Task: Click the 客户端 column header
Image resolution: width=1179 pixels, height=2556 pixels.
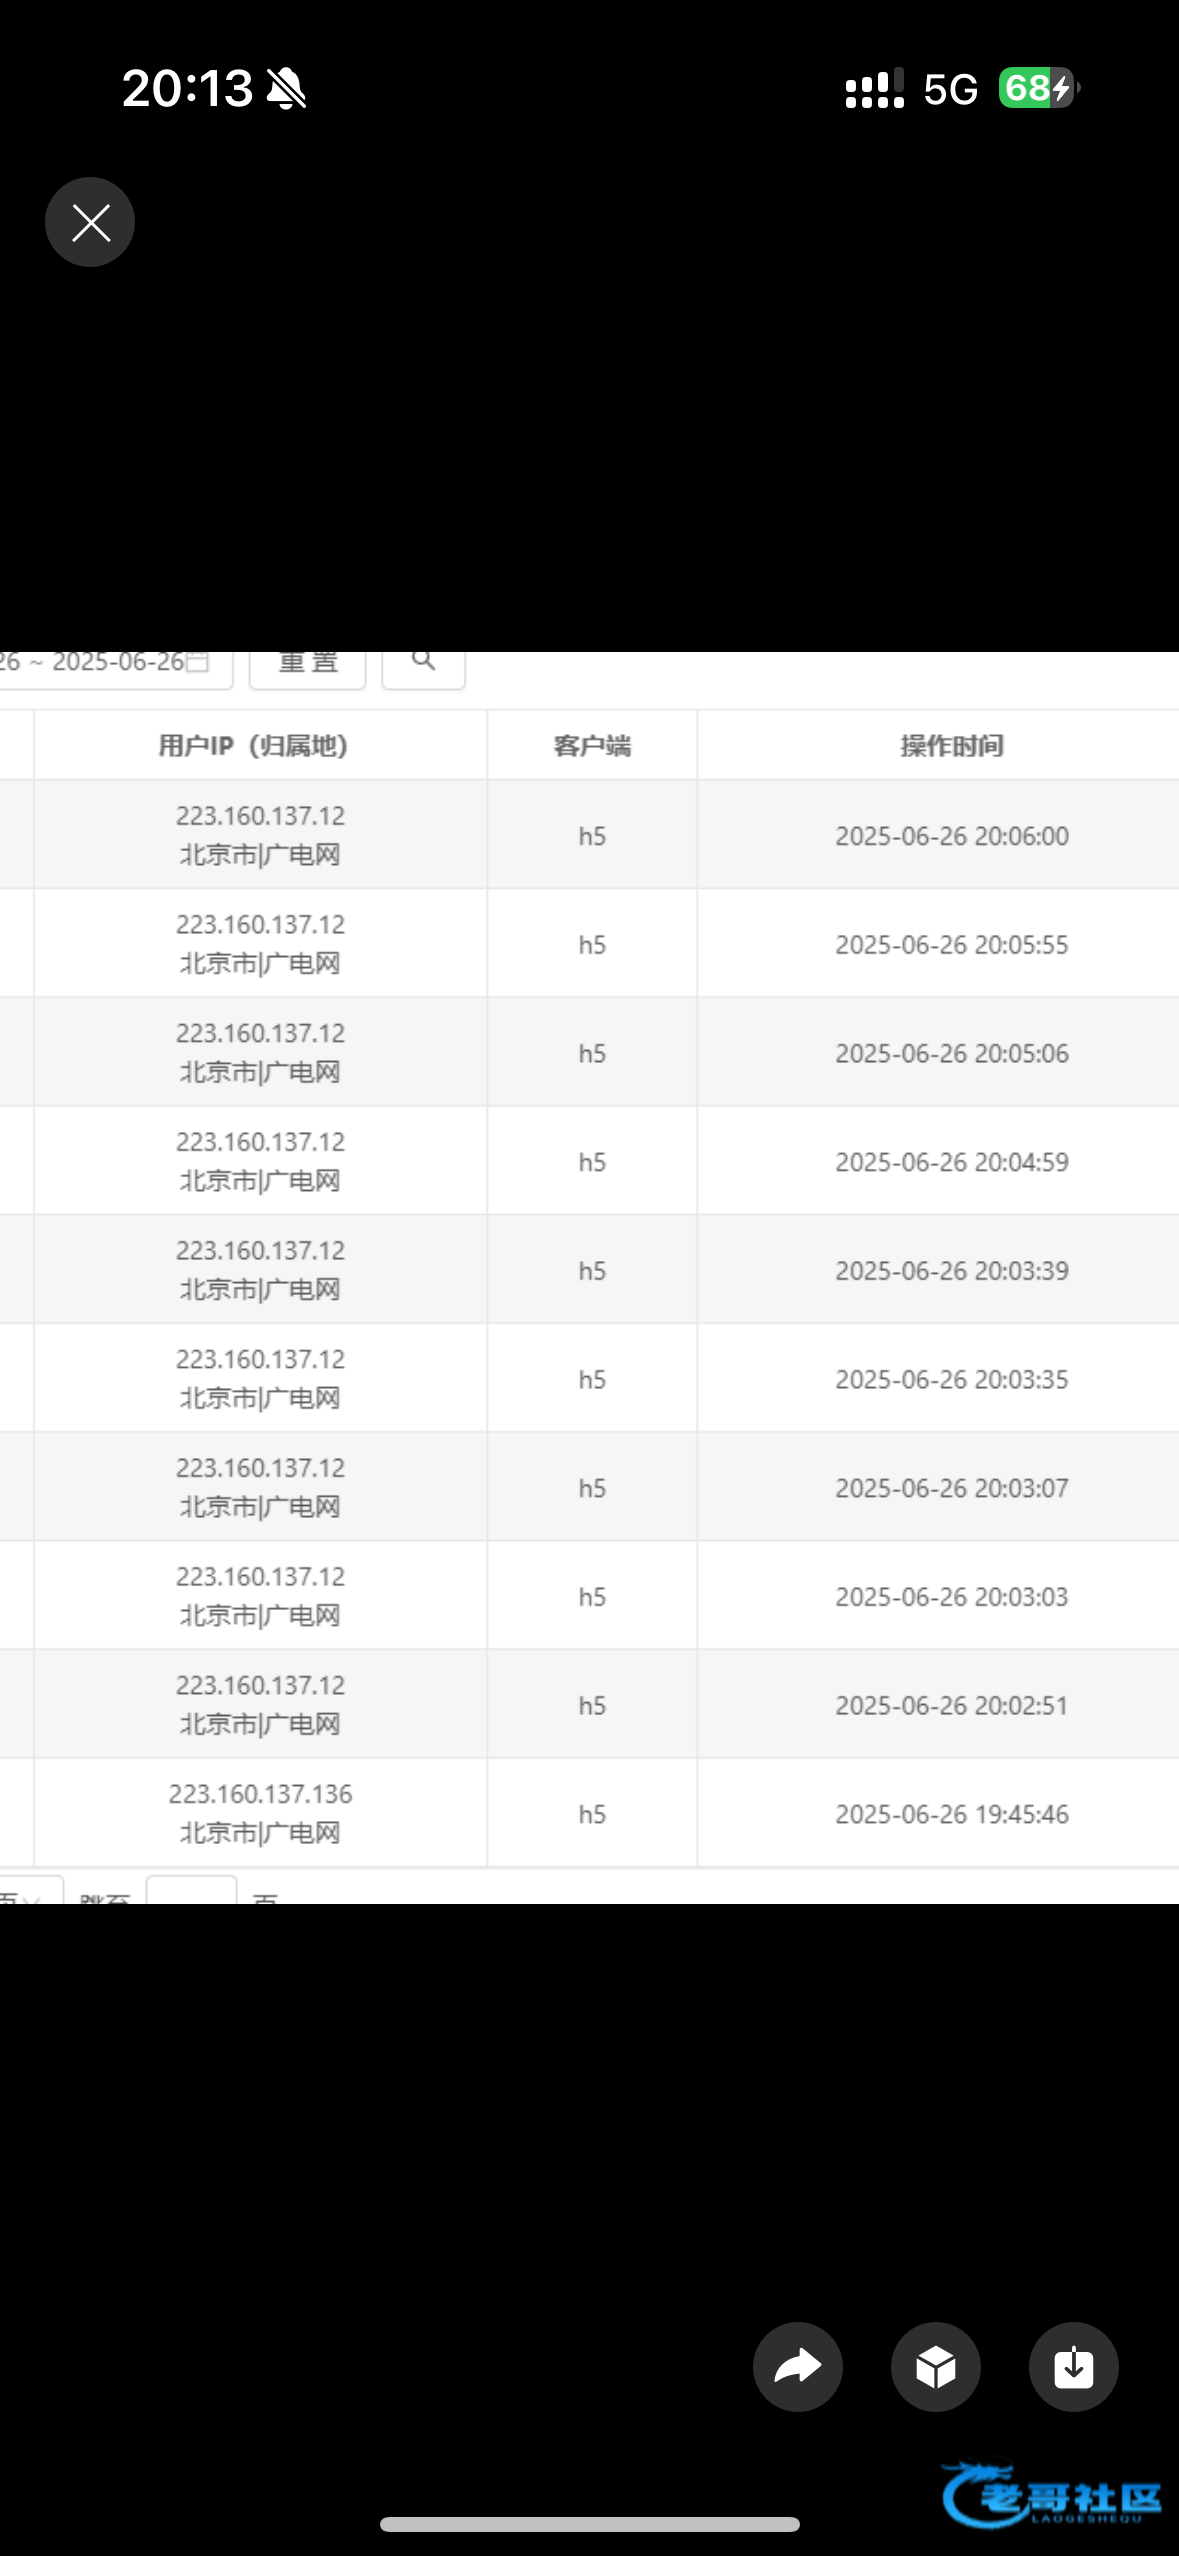Action: [592, 746]
